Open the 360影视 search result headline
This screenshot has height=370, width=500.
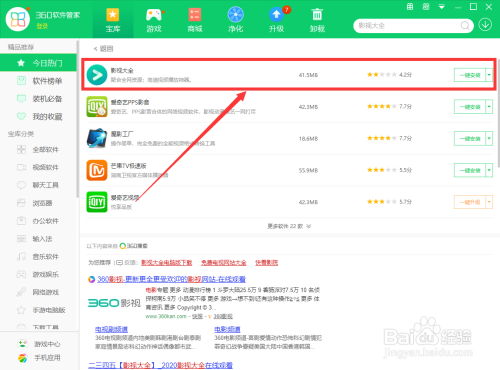click(x=171, y=279)
